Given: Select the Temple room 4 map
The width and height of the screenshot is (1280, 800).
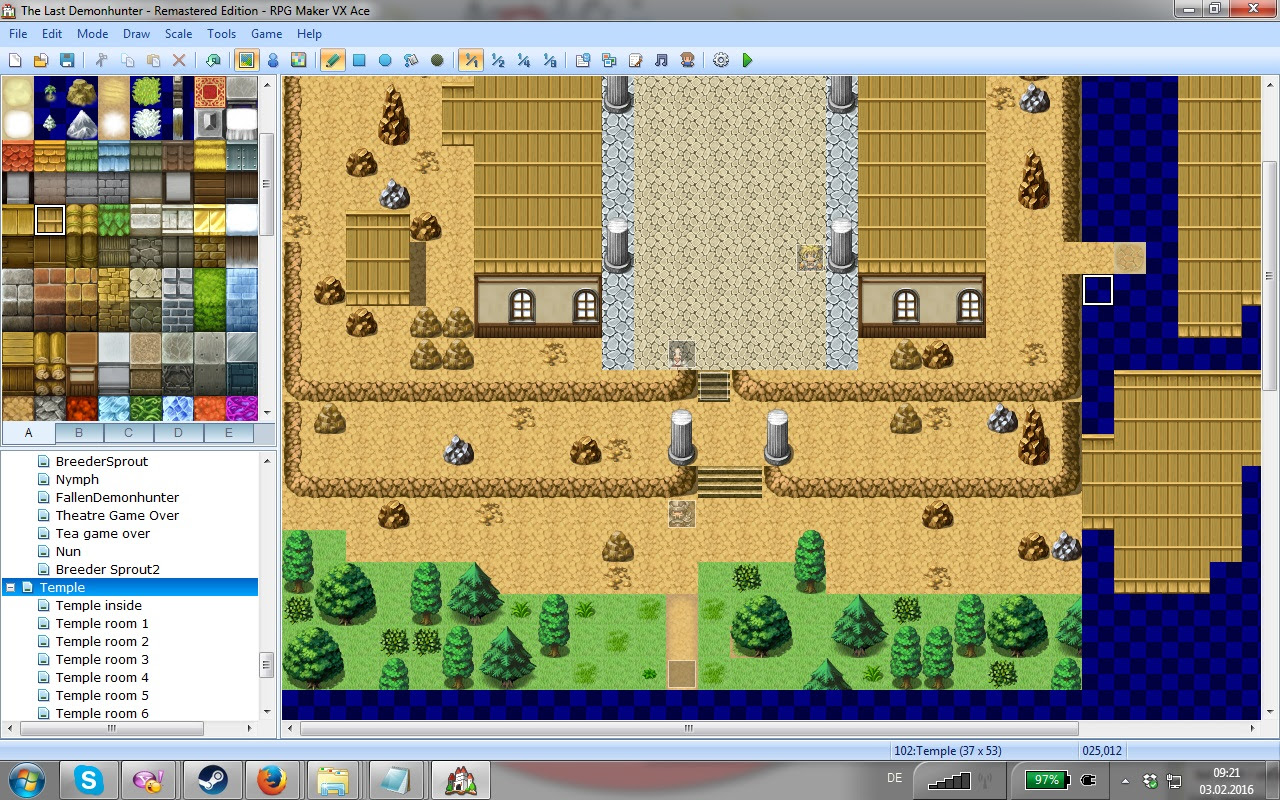Looking at the screenshot, I should (x=102, y=678).
